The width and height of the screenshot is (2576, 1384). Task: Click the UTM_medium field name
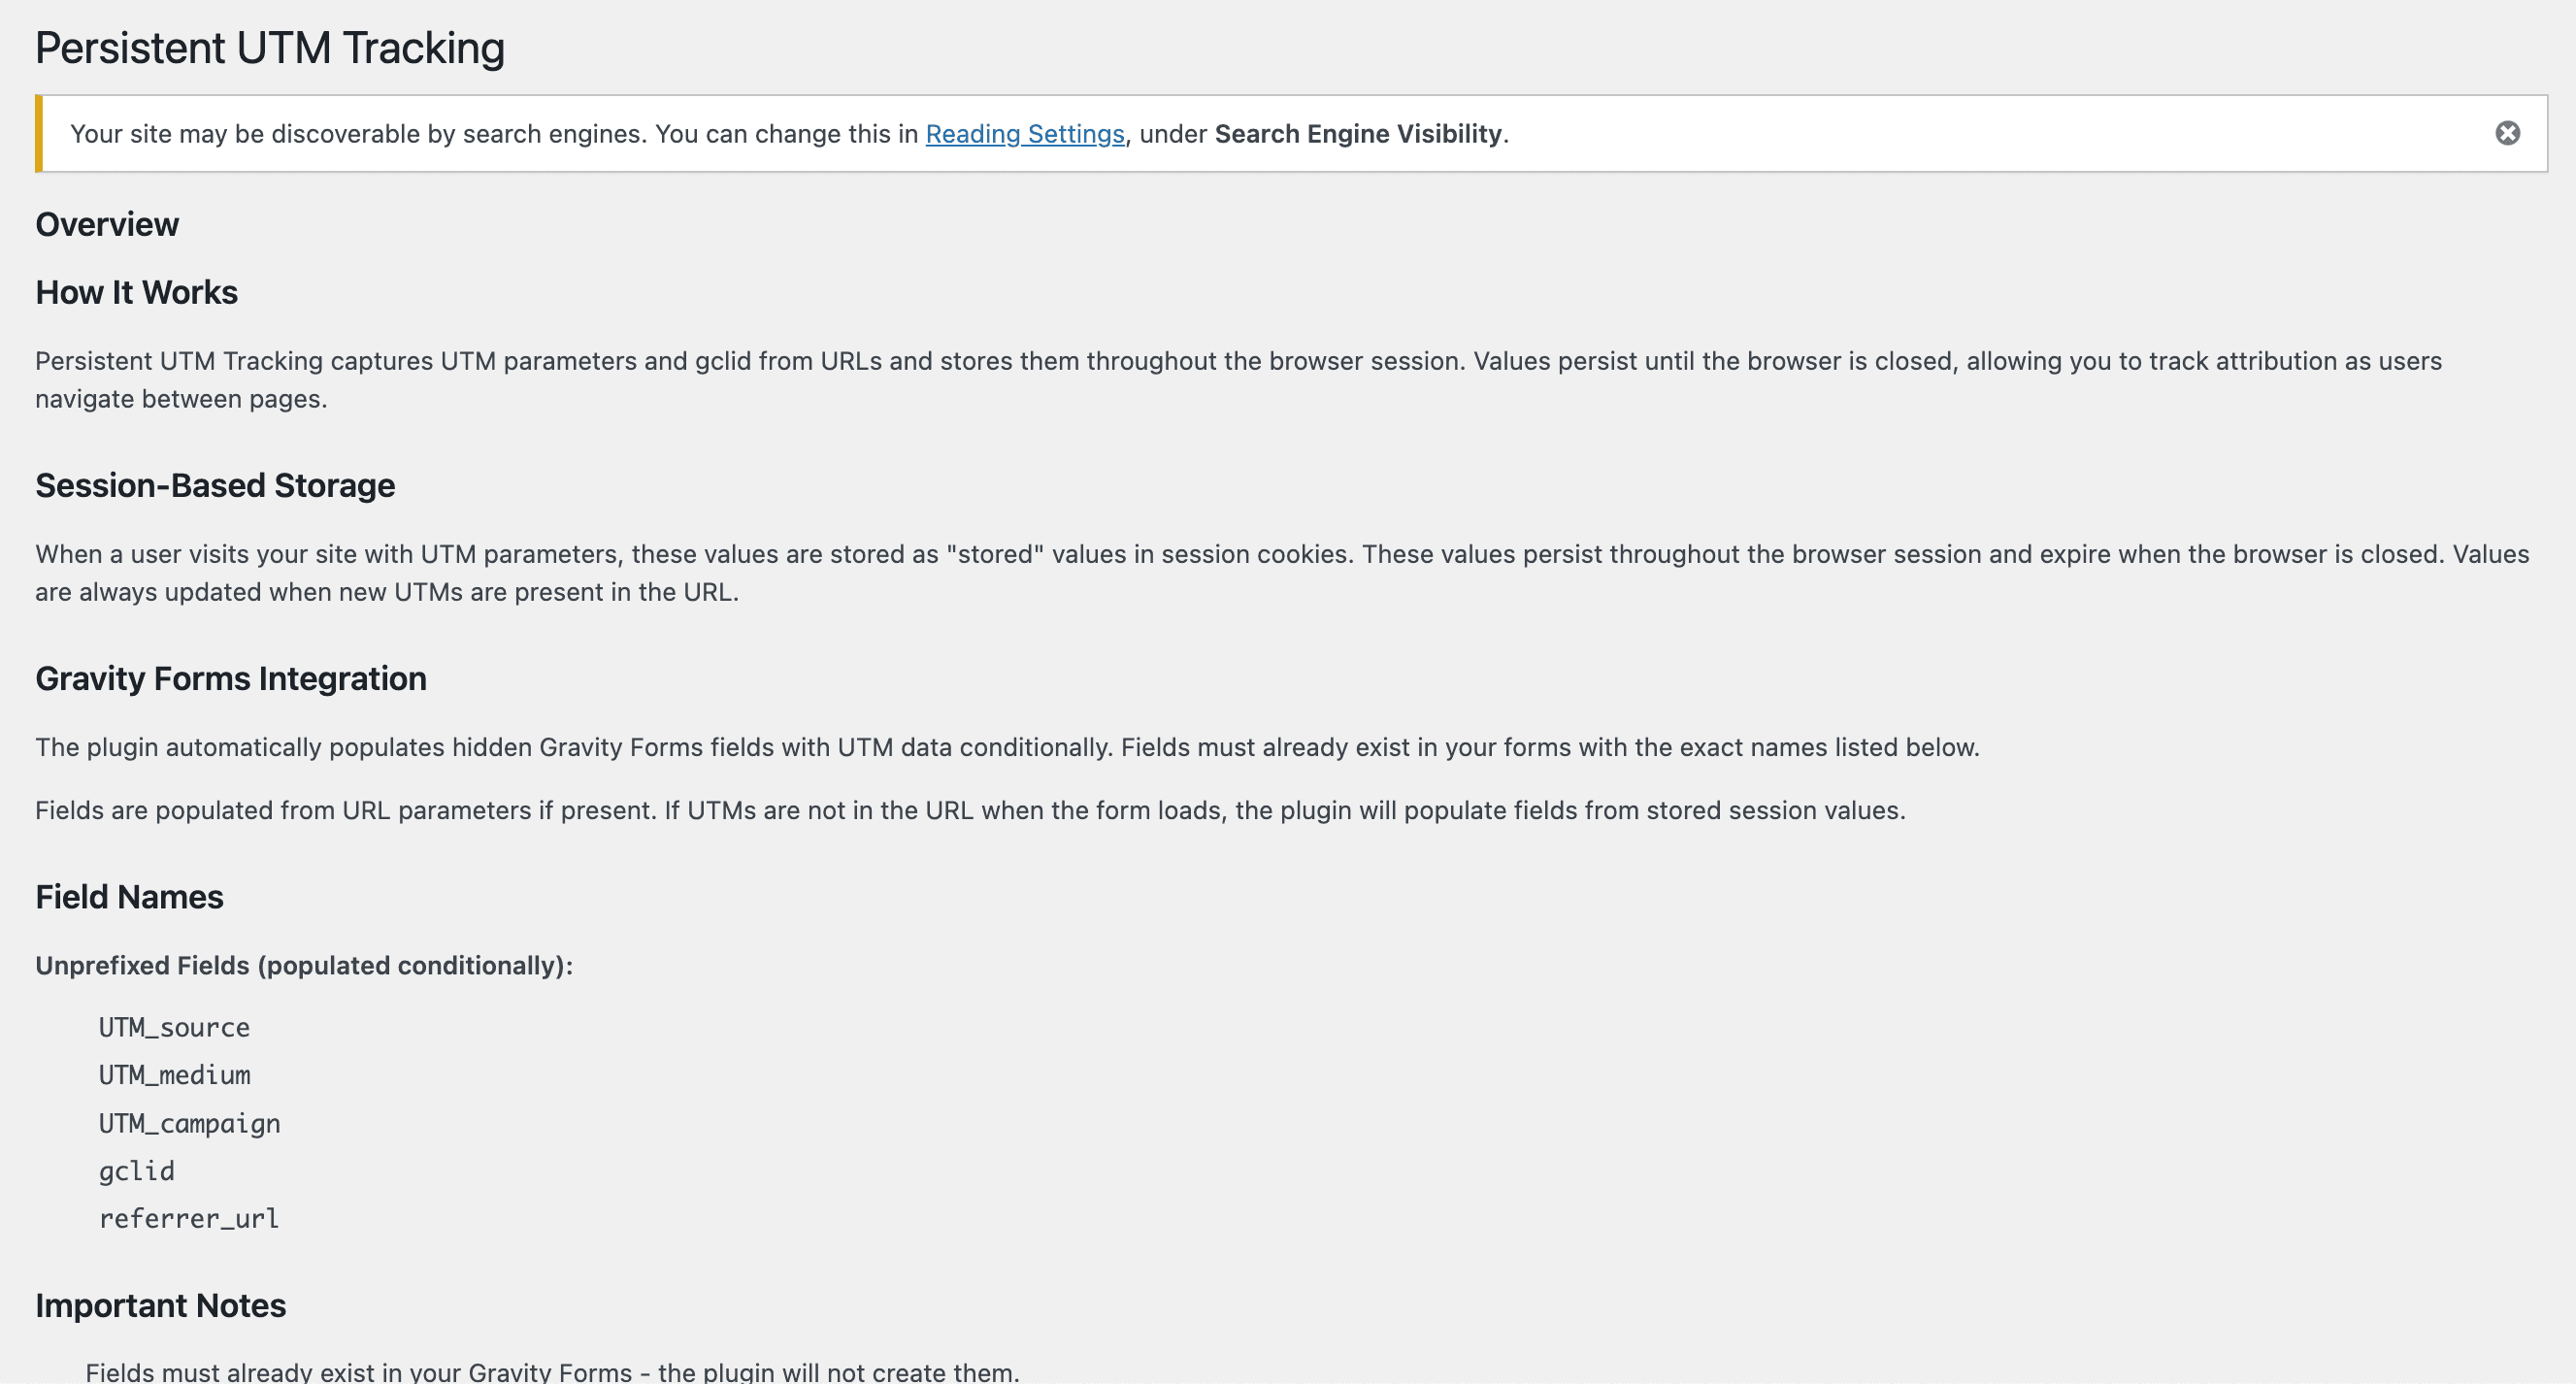click(174, 1075)
